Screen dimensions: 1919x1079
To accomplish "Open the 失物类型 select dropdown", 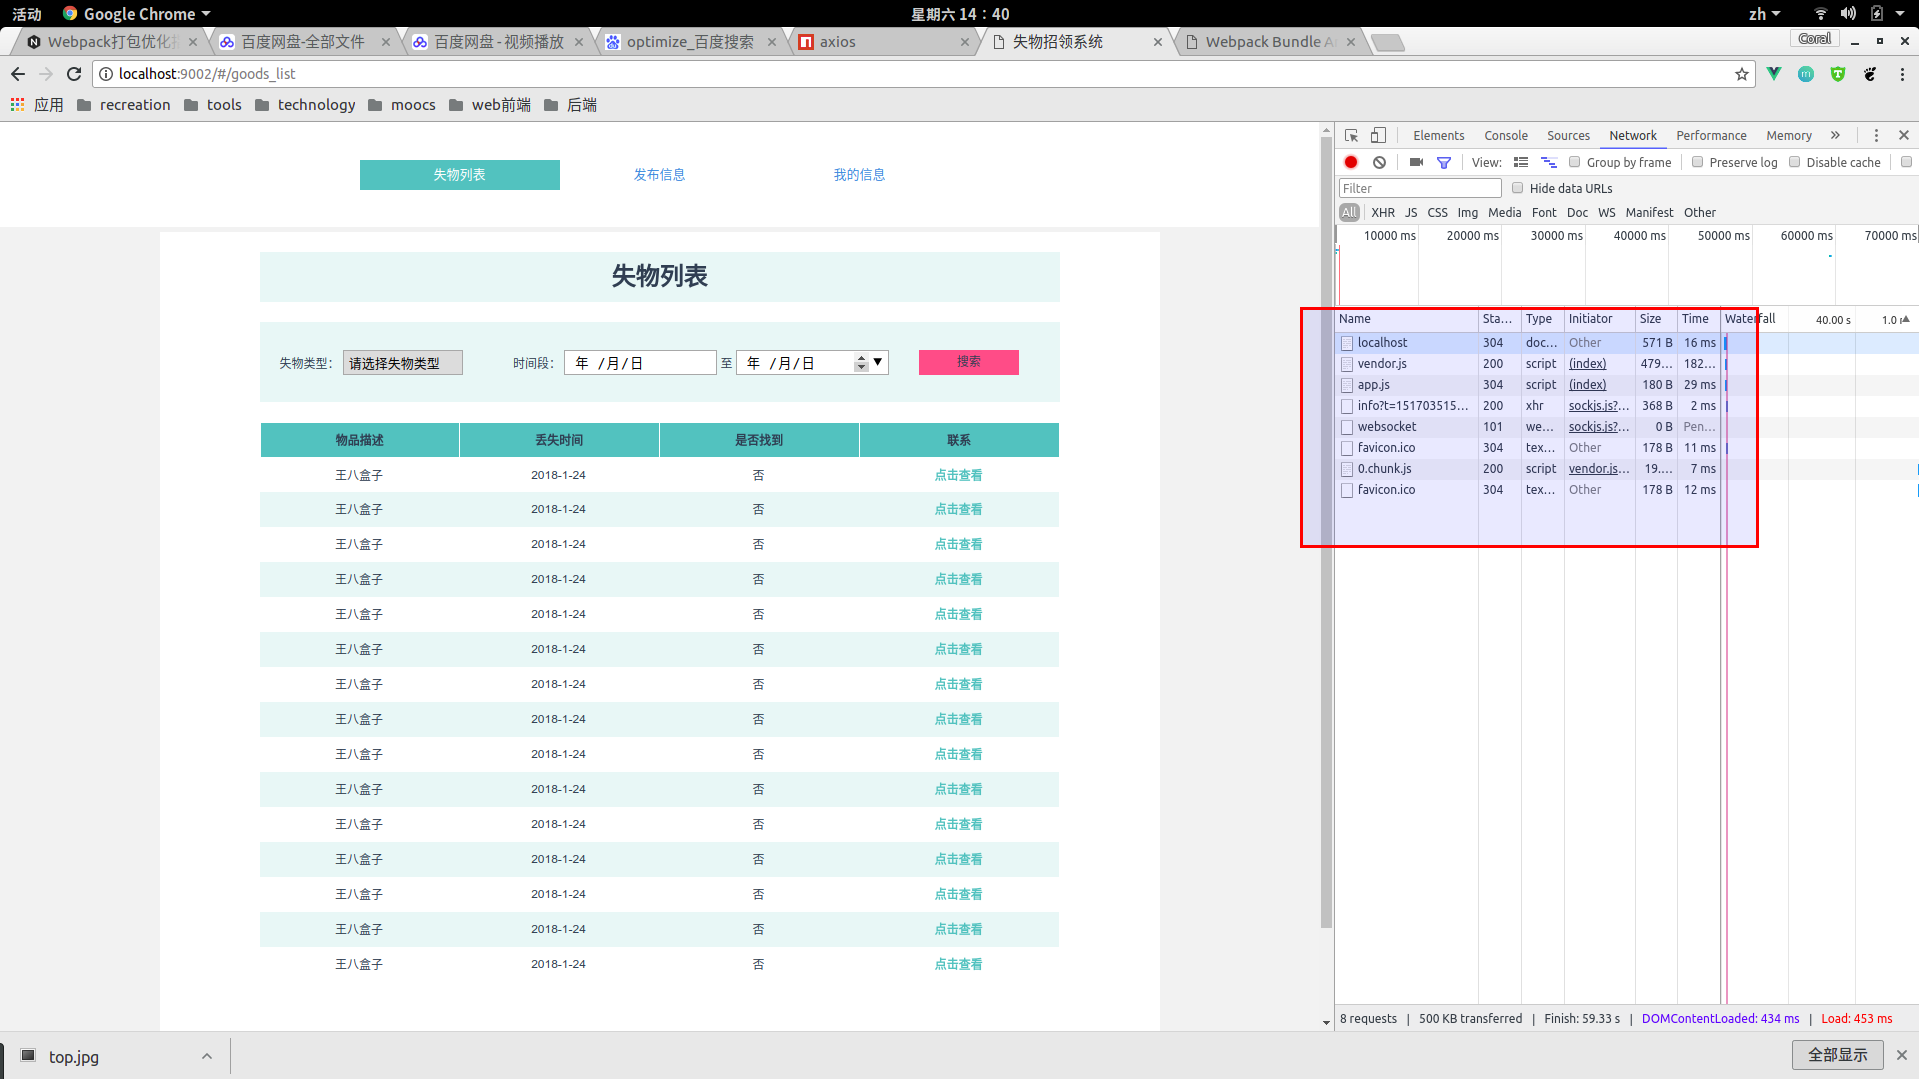I will [x=402, y=363].
